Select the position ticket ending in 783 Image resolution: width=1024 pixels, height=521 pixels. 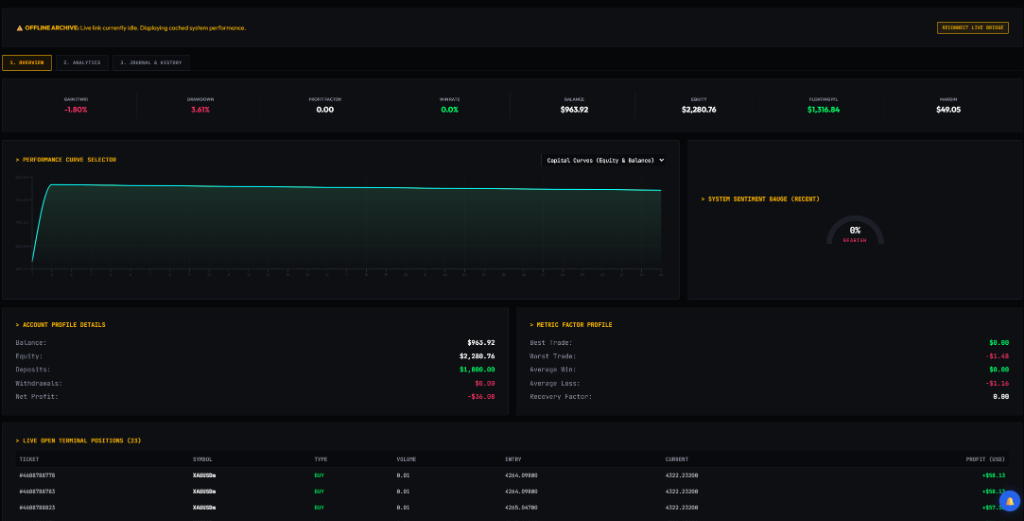point(37,492)
